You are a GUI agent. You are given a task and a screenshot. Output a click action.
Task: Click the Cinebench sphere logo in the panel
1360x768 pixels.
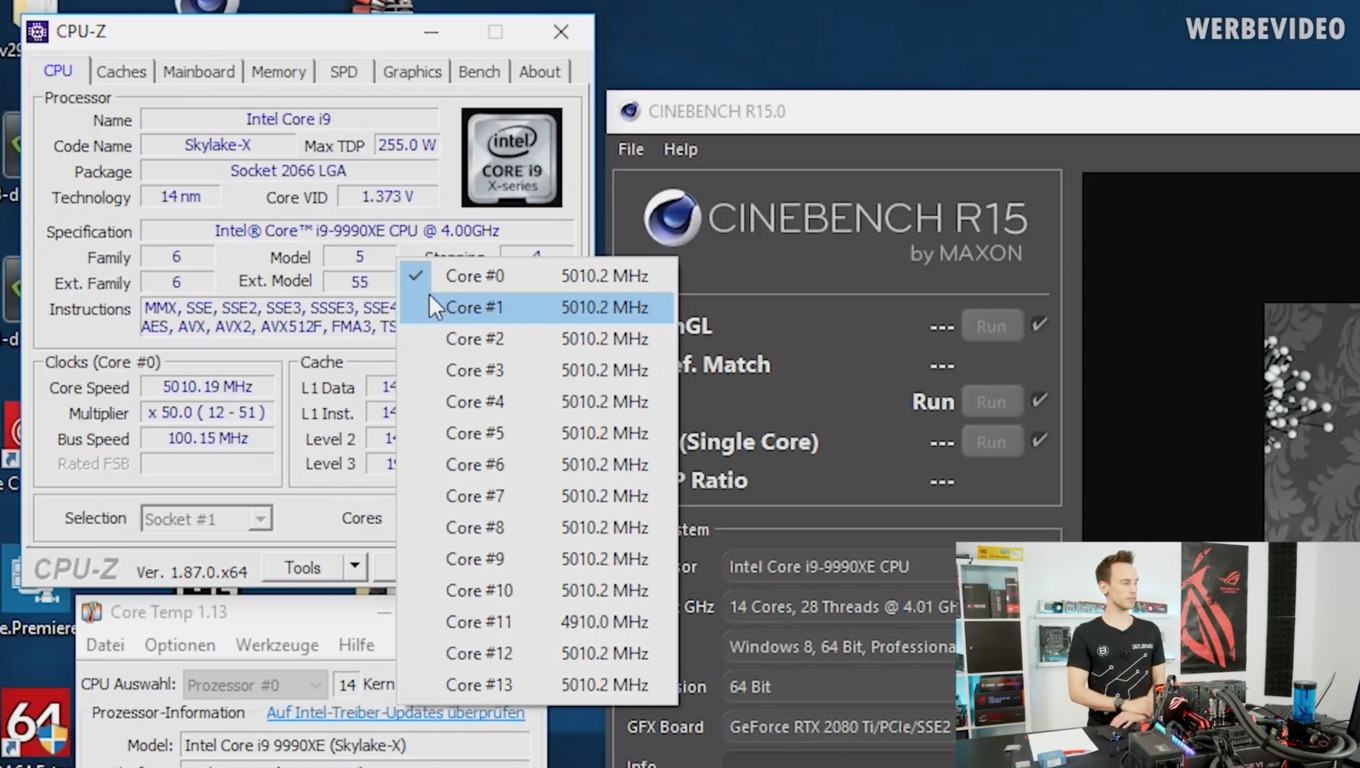(x=672, y=218)
